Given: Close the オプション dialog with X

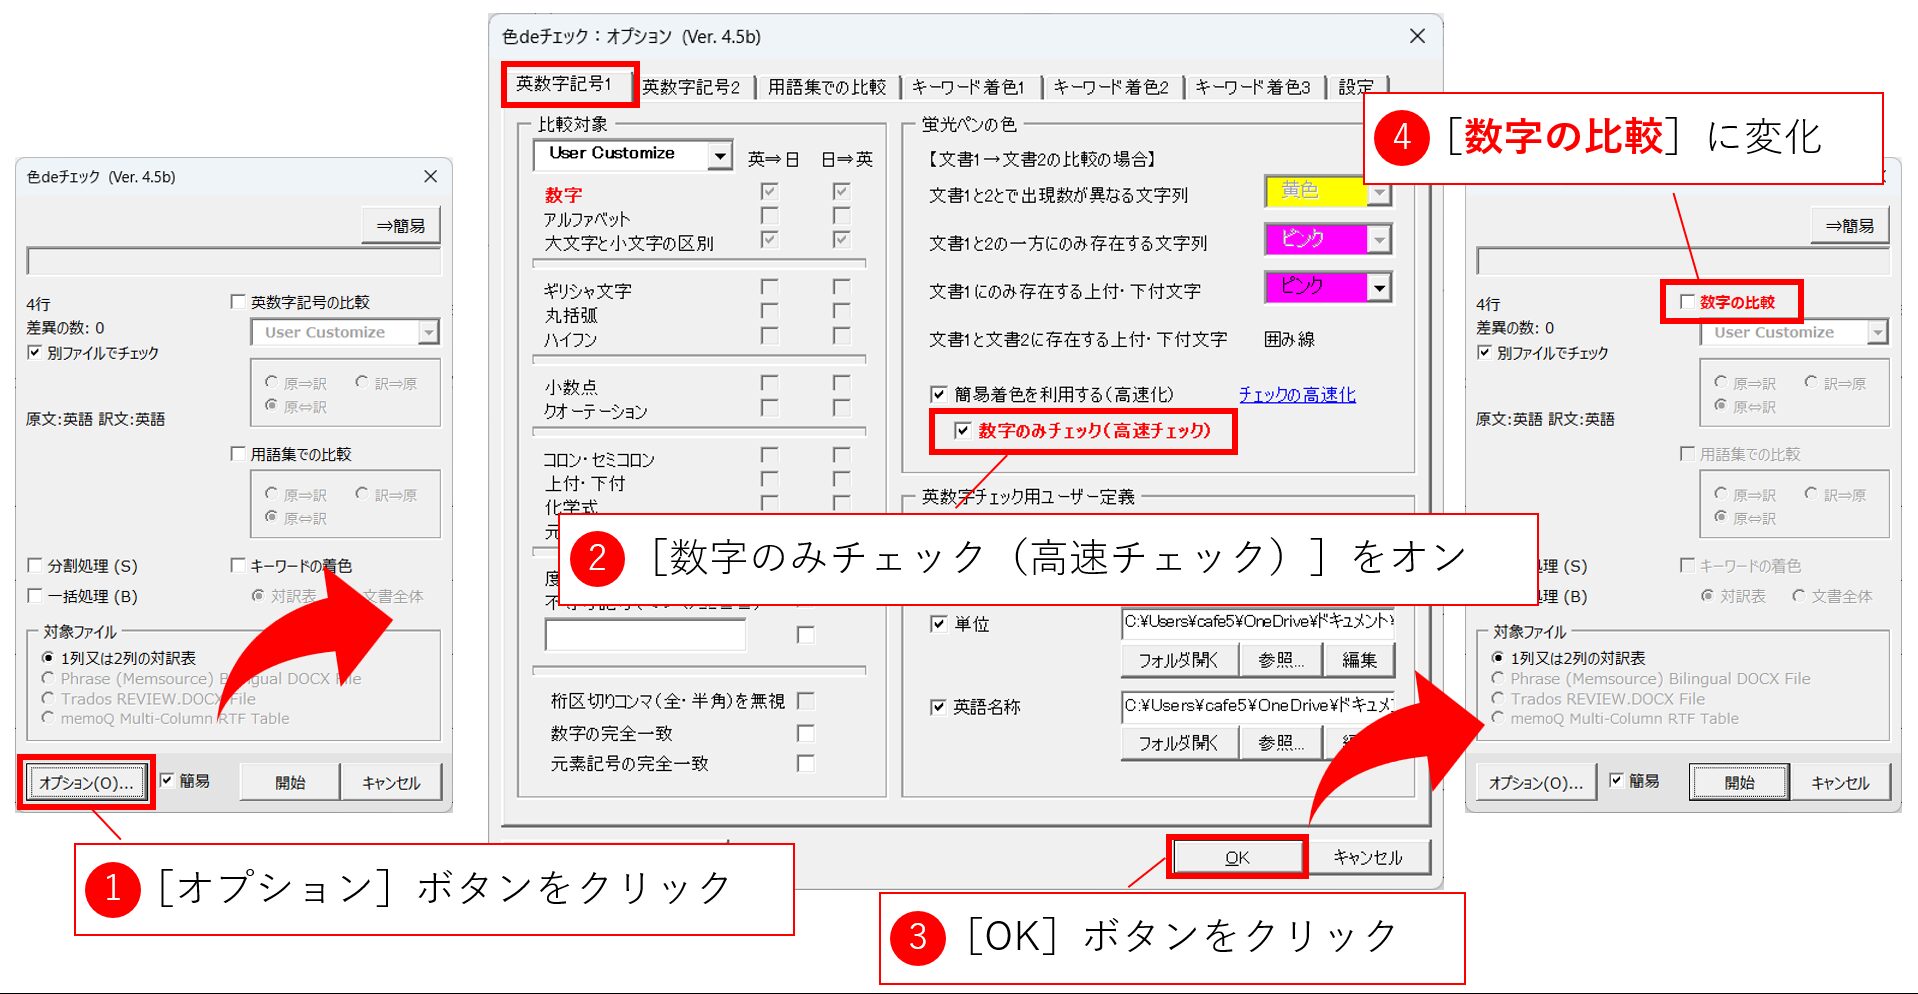Looking at the screenshot, I should pyautogui.click(x=1417, y=36).
